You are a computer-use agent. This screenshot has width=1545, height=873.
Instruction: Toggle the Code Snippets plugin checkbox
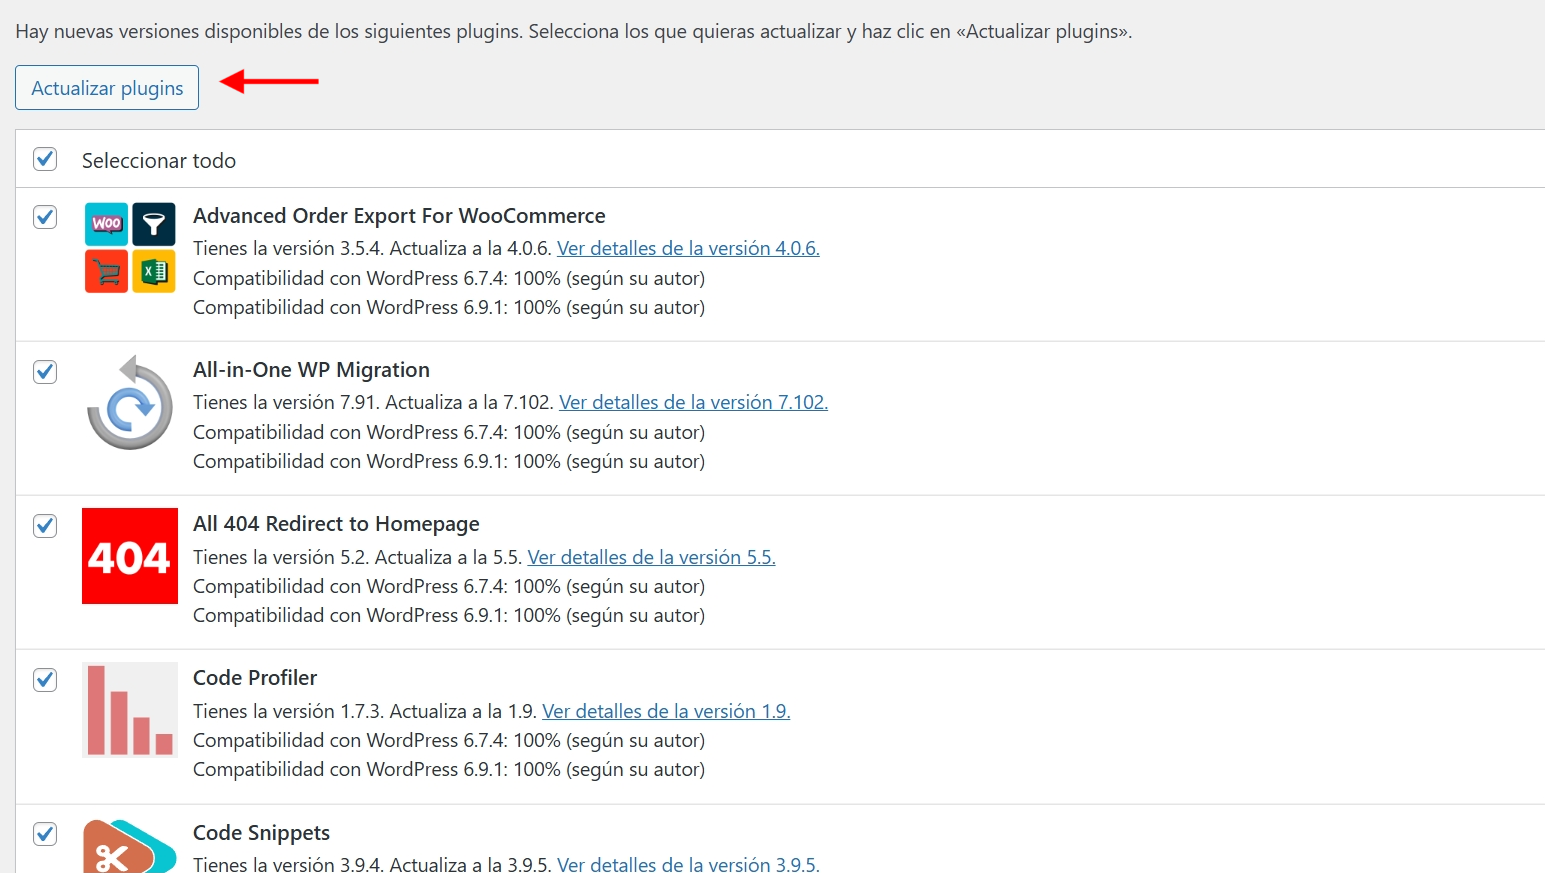click(x=45, y=834)
